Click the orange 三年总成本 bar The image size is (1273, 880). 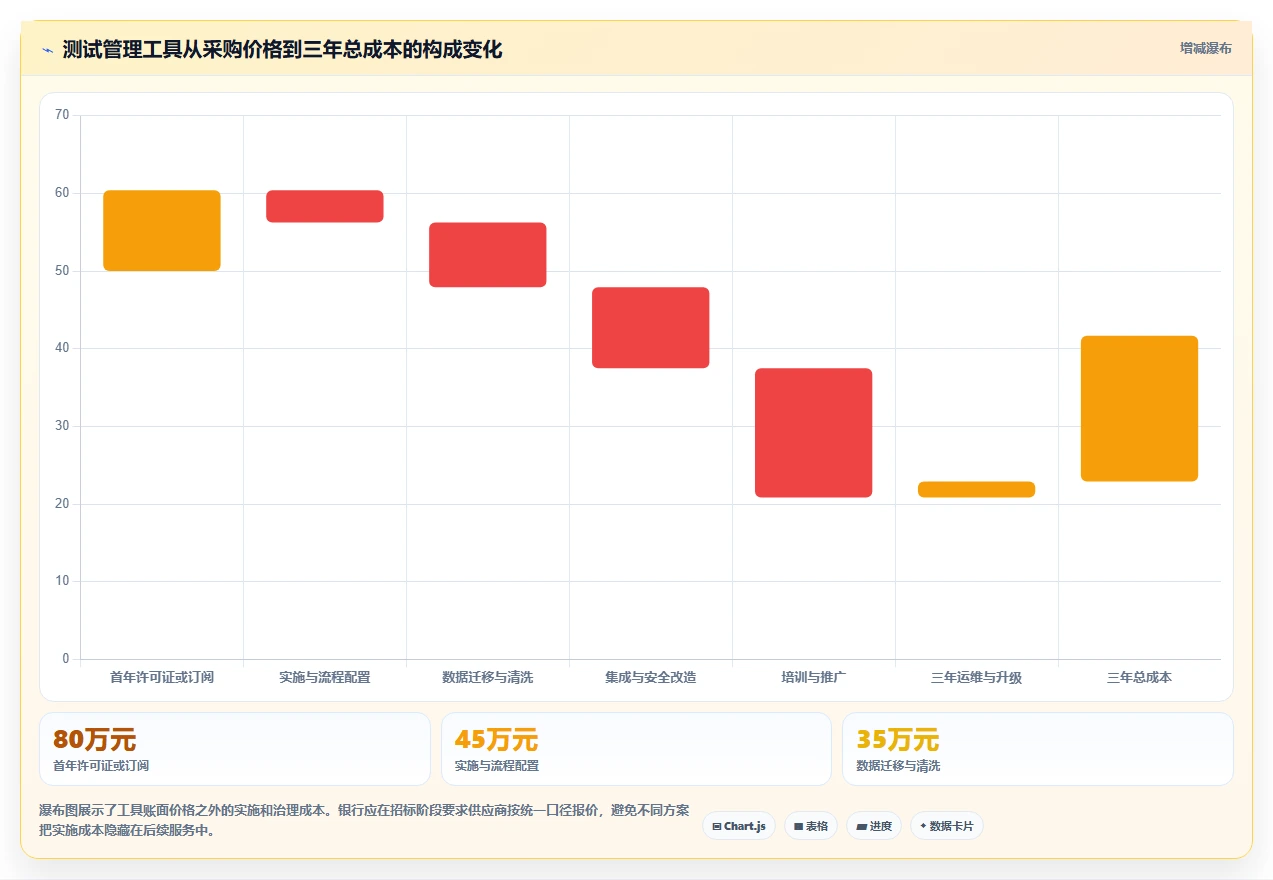[x=1140, y=409]
